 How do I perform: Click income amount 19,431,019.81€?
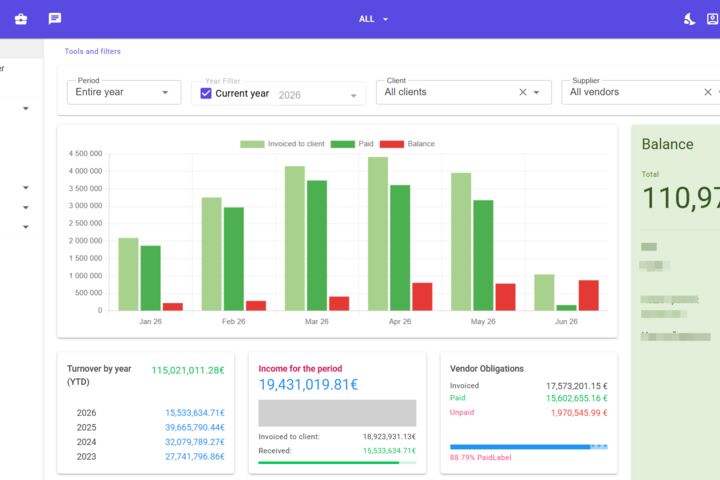click(308, 384)
